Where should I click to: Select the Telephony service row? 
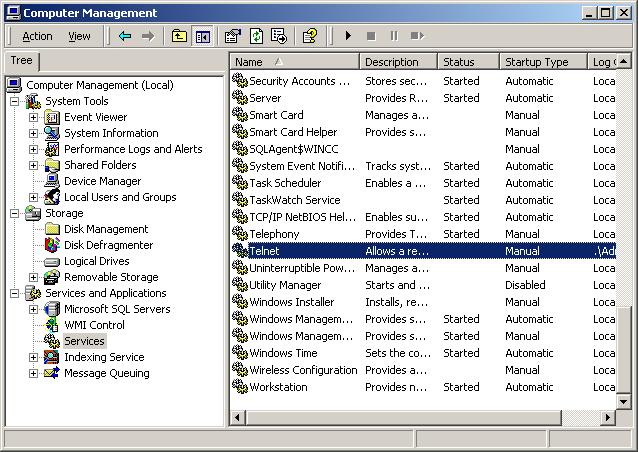coord(423,234)
